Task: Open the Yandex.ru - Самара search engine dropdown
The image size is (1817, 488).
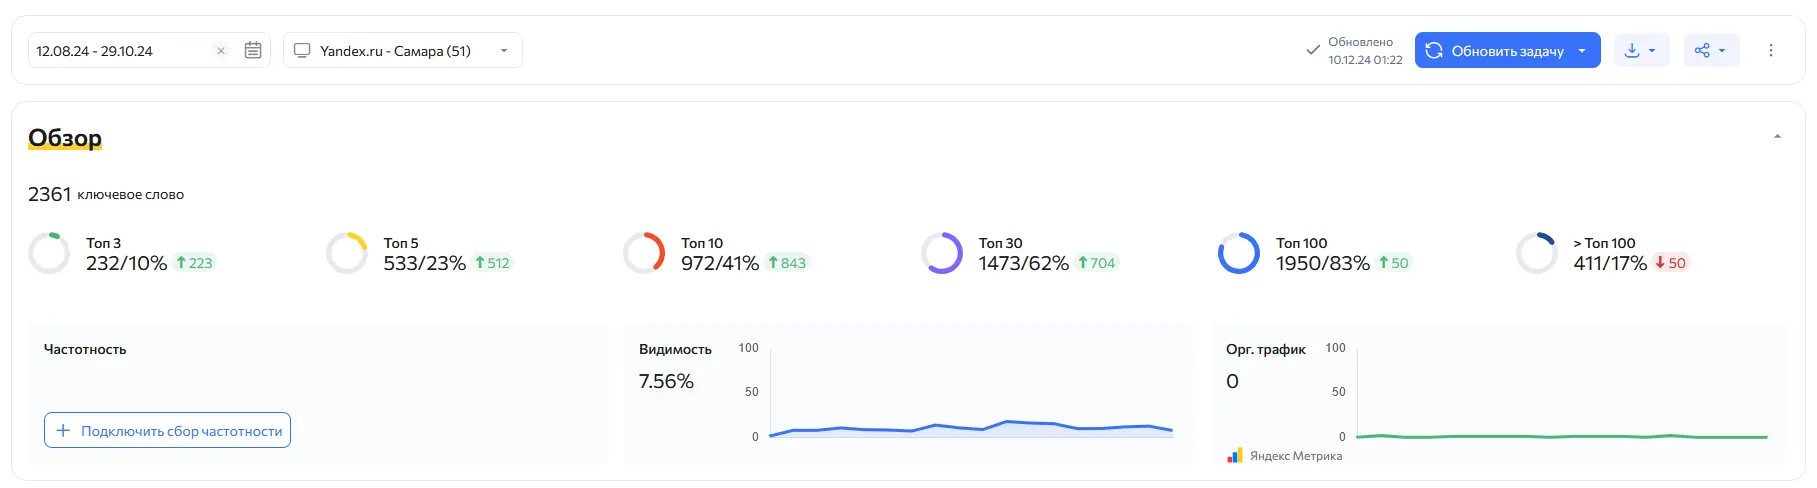Action: [402, 50]
